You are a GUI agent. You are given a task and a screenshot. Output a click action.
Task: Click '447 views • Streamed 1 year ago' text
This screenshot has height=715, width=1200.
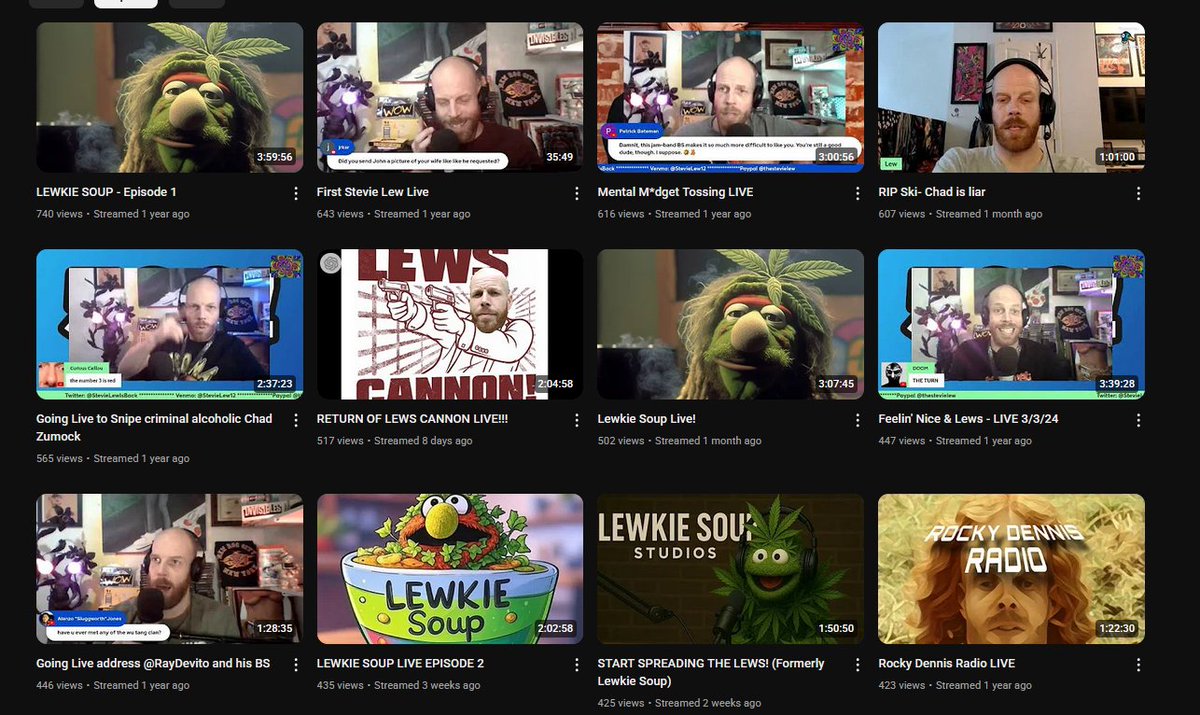955,441
